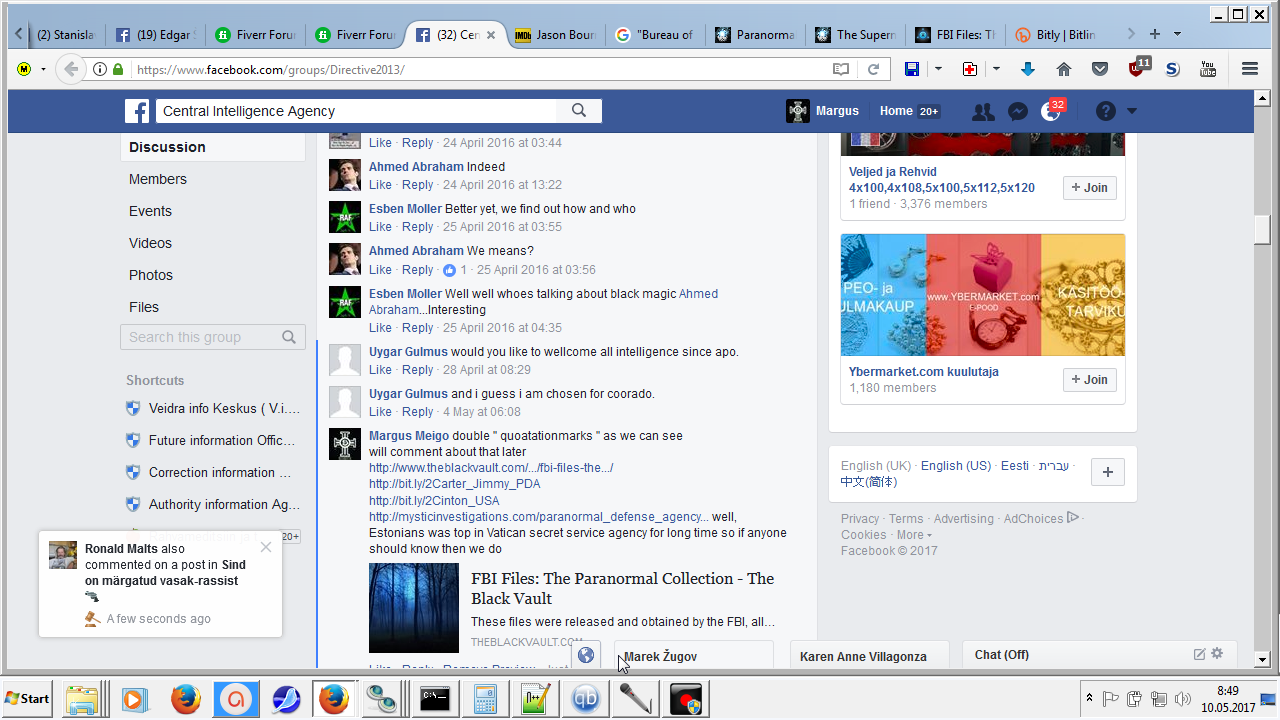1280x720 pixels.
Task: Click the YouTube toolbar icon
Action: pos(1208,69)
